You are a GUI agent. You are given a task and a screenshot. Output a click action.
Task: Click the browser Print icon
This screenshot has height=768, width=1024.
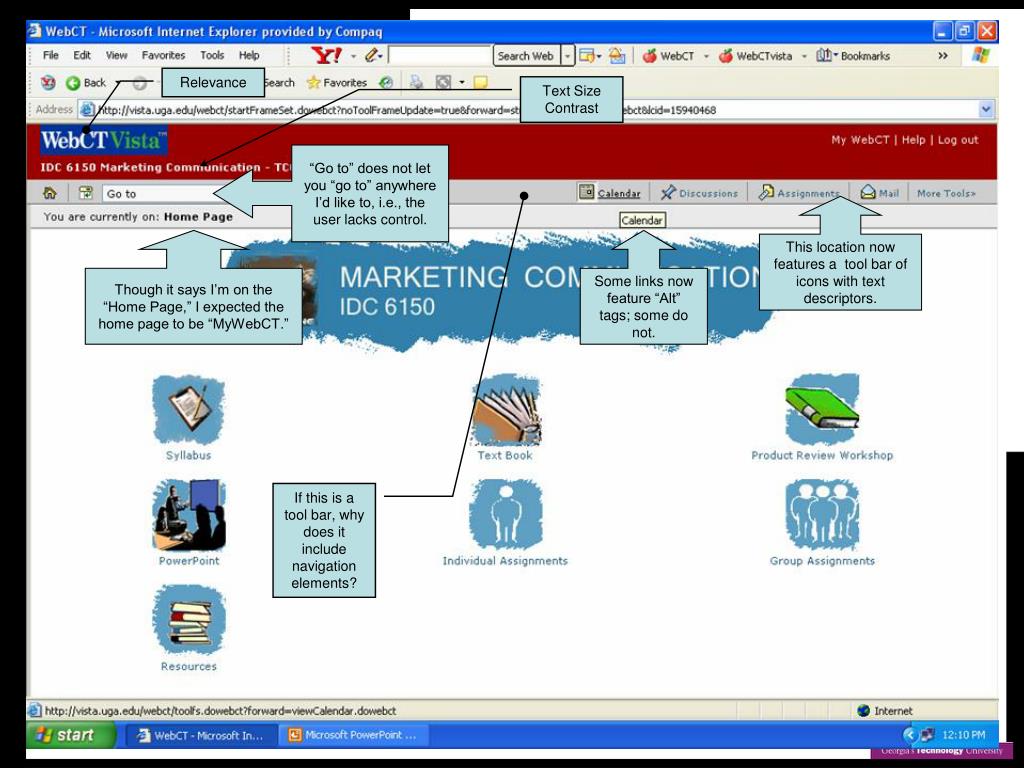[416, 82]
